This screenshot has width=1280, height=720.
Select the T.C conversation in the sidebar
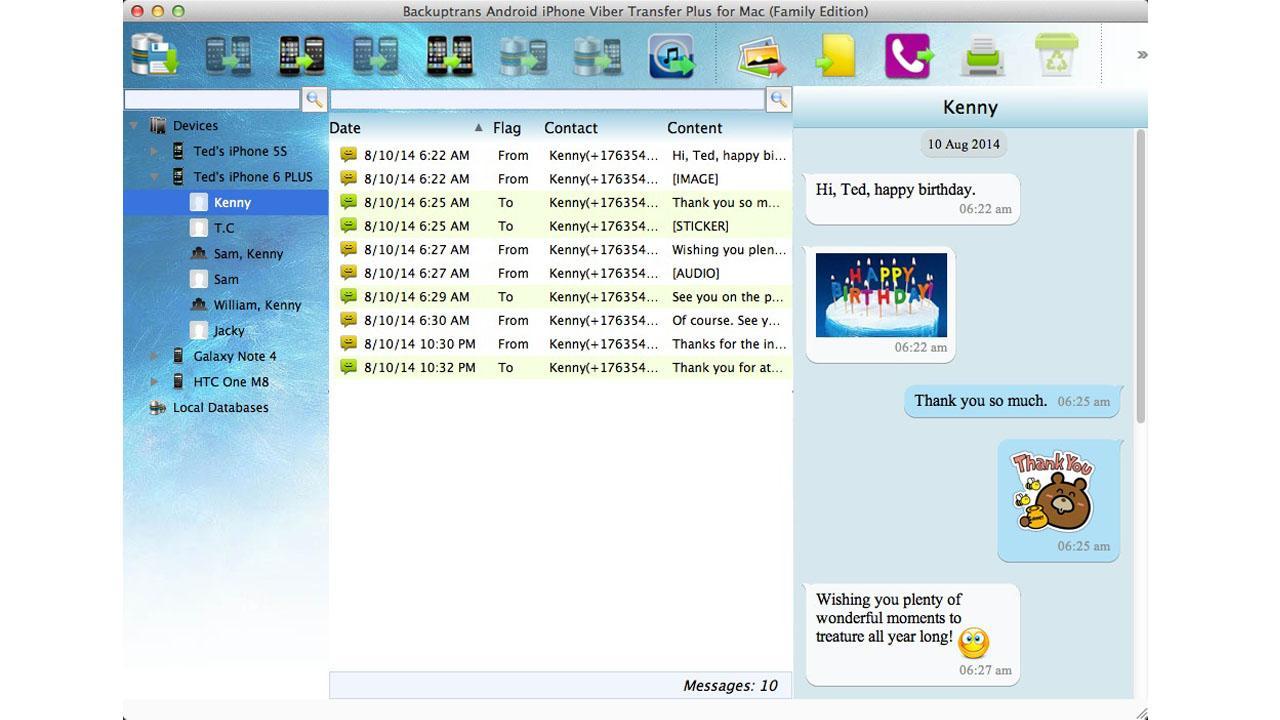(224, 227)
